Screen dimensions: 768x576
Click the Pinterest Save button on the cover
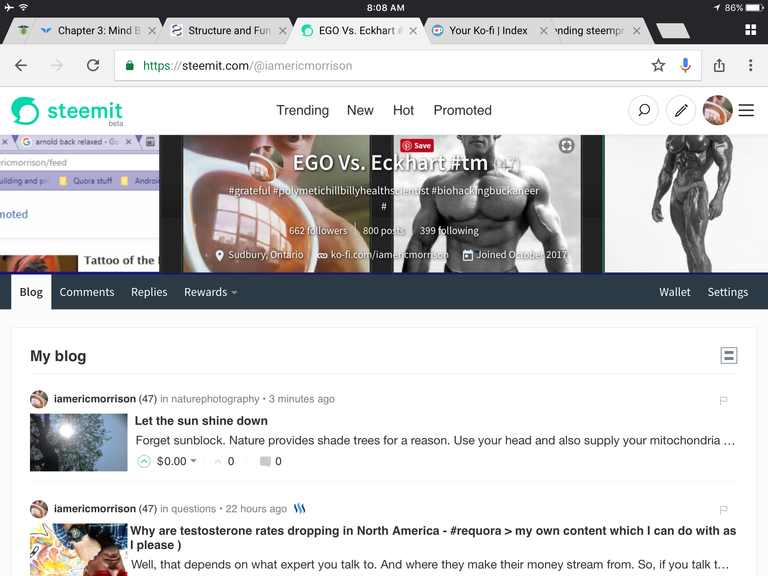[x=417, y=145]
